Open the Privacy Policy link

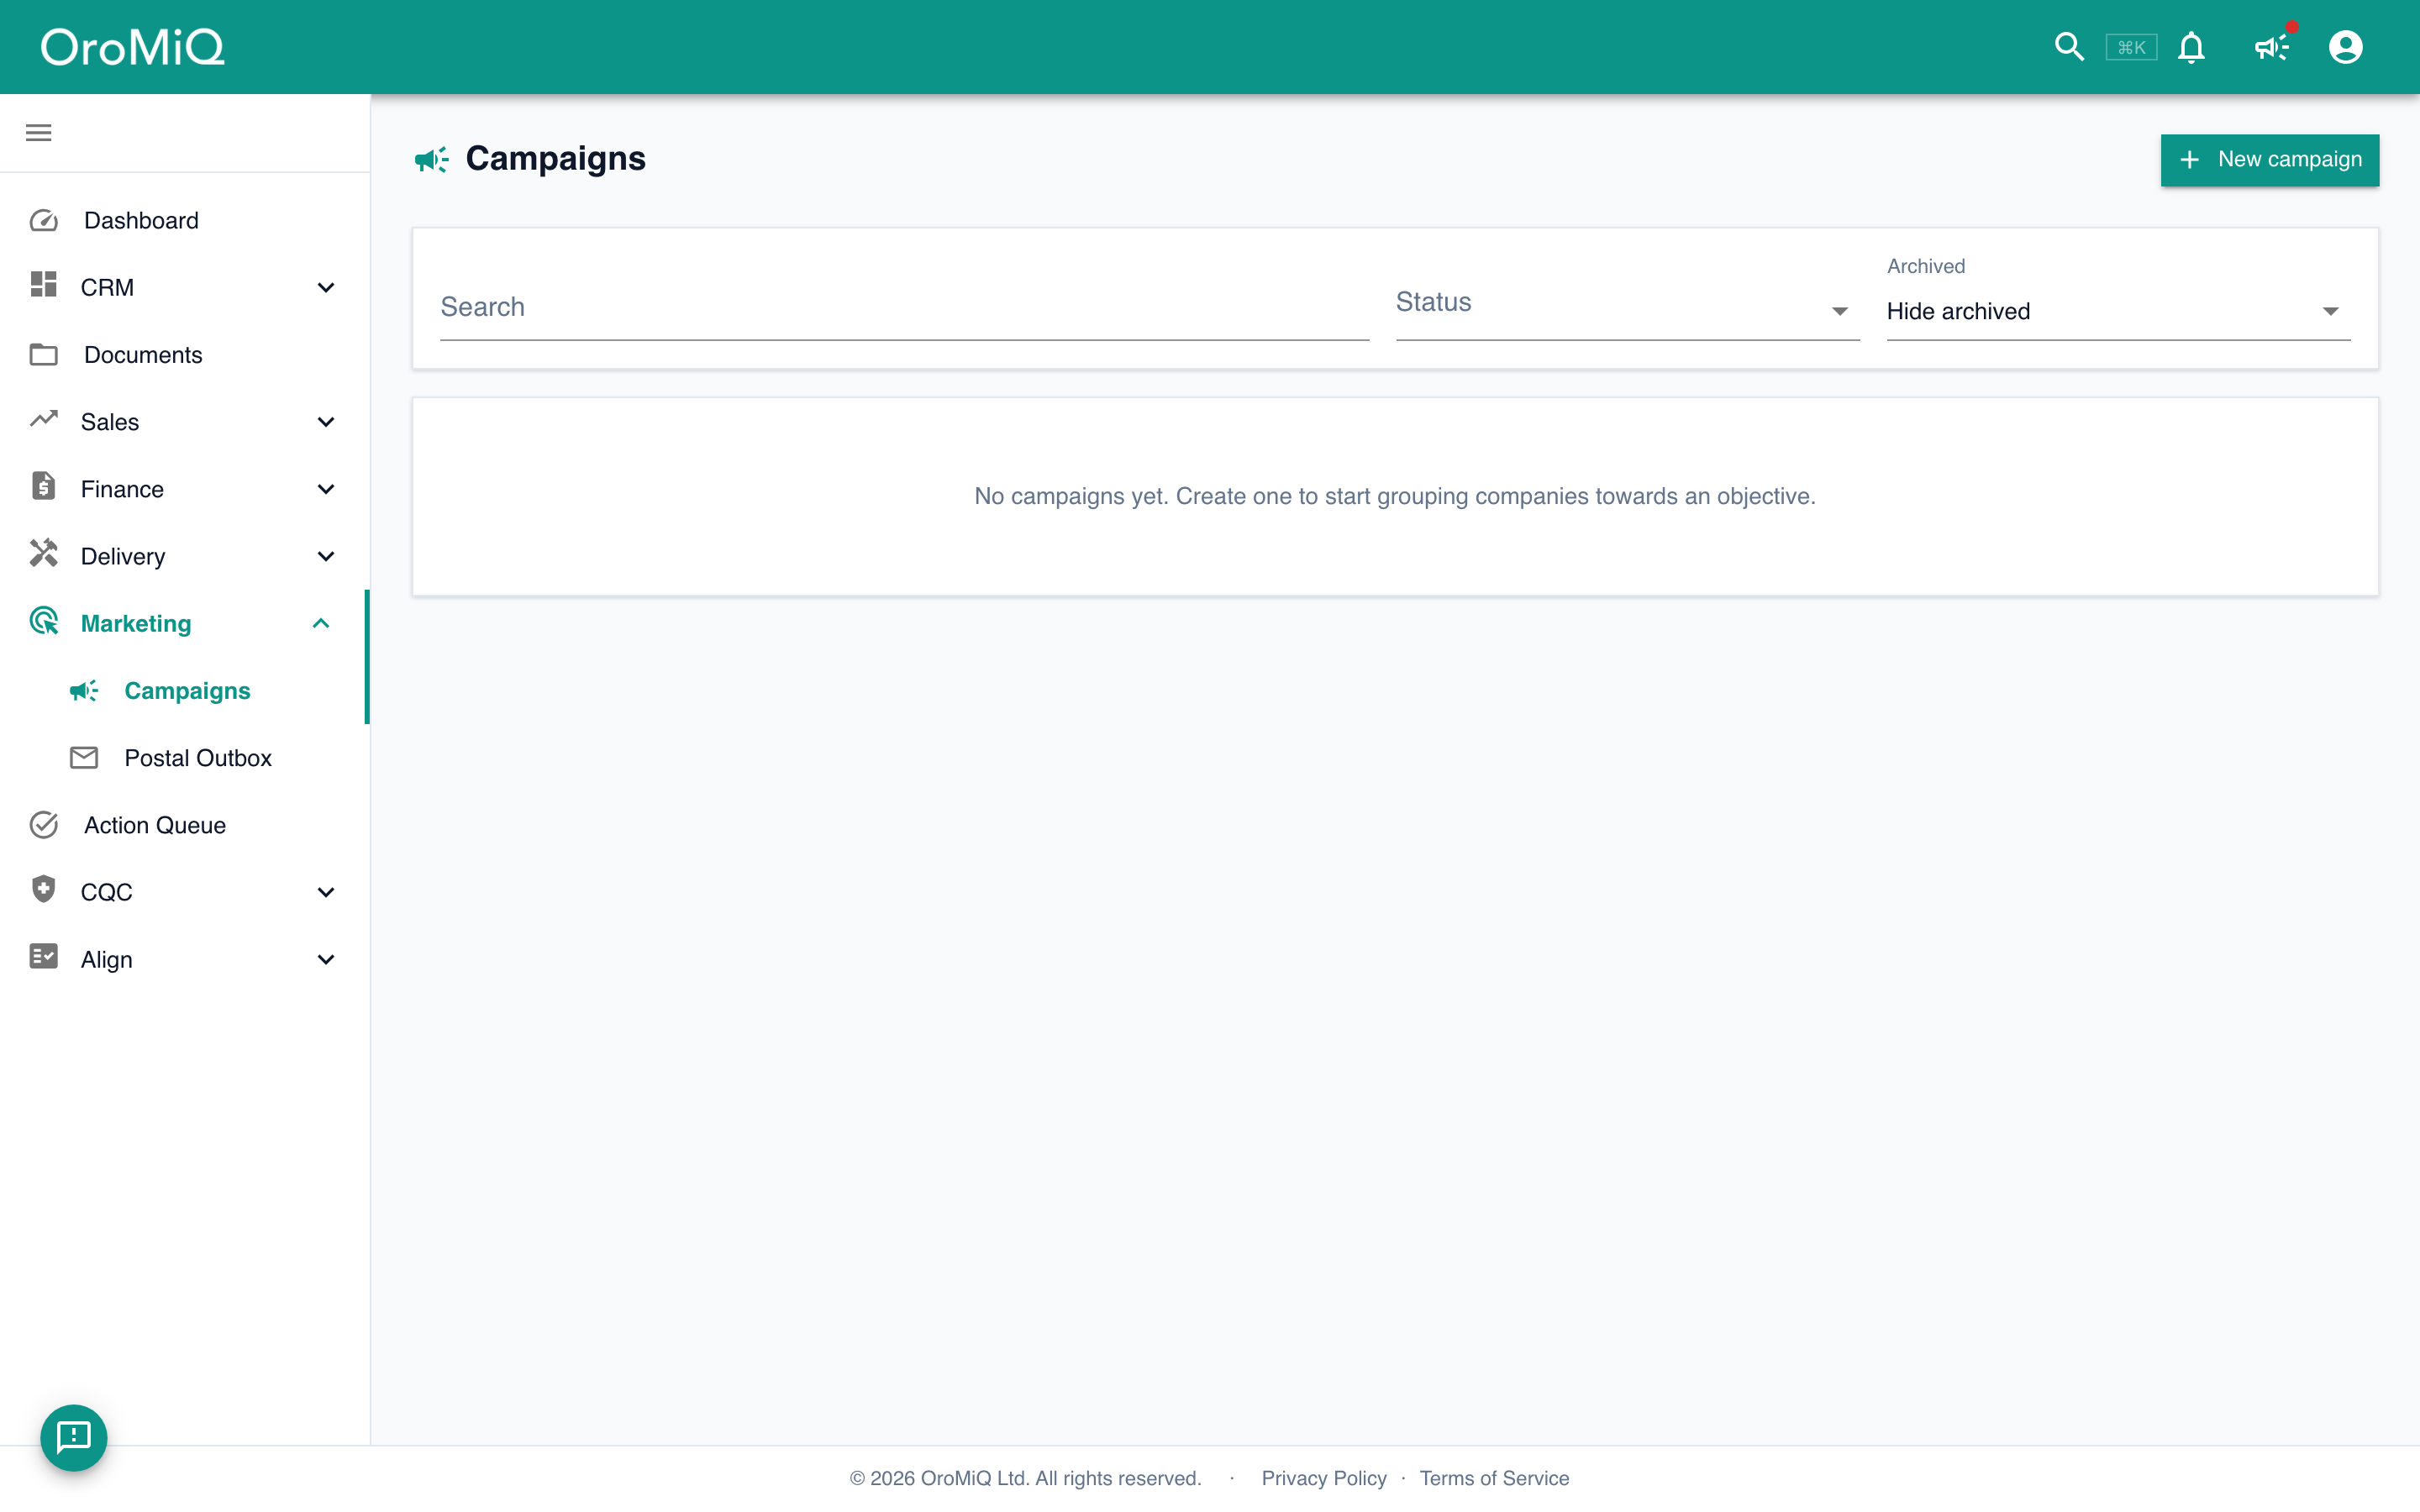click(1323, 1478)
